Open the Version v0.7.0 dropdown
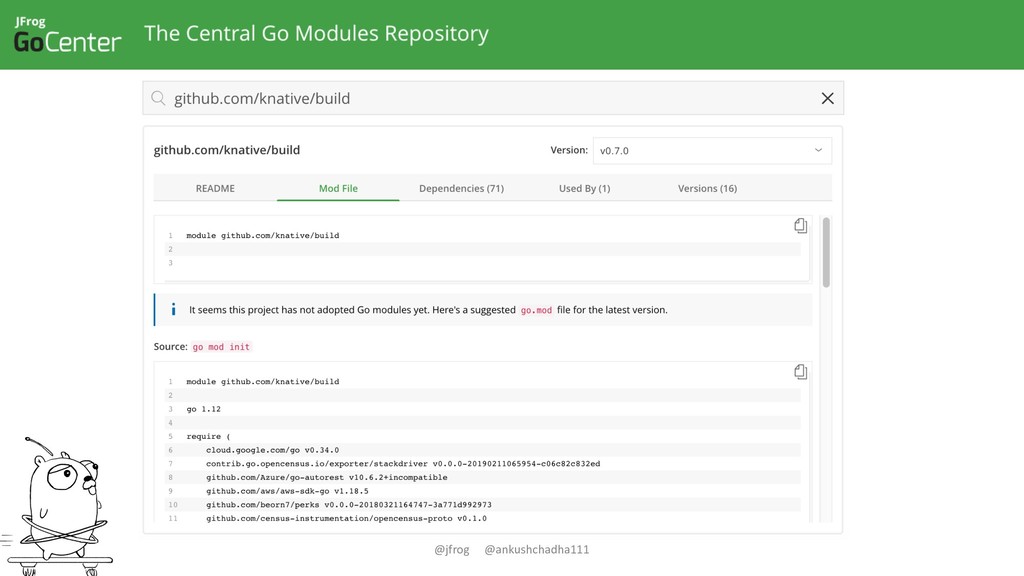 coord(712,150)
